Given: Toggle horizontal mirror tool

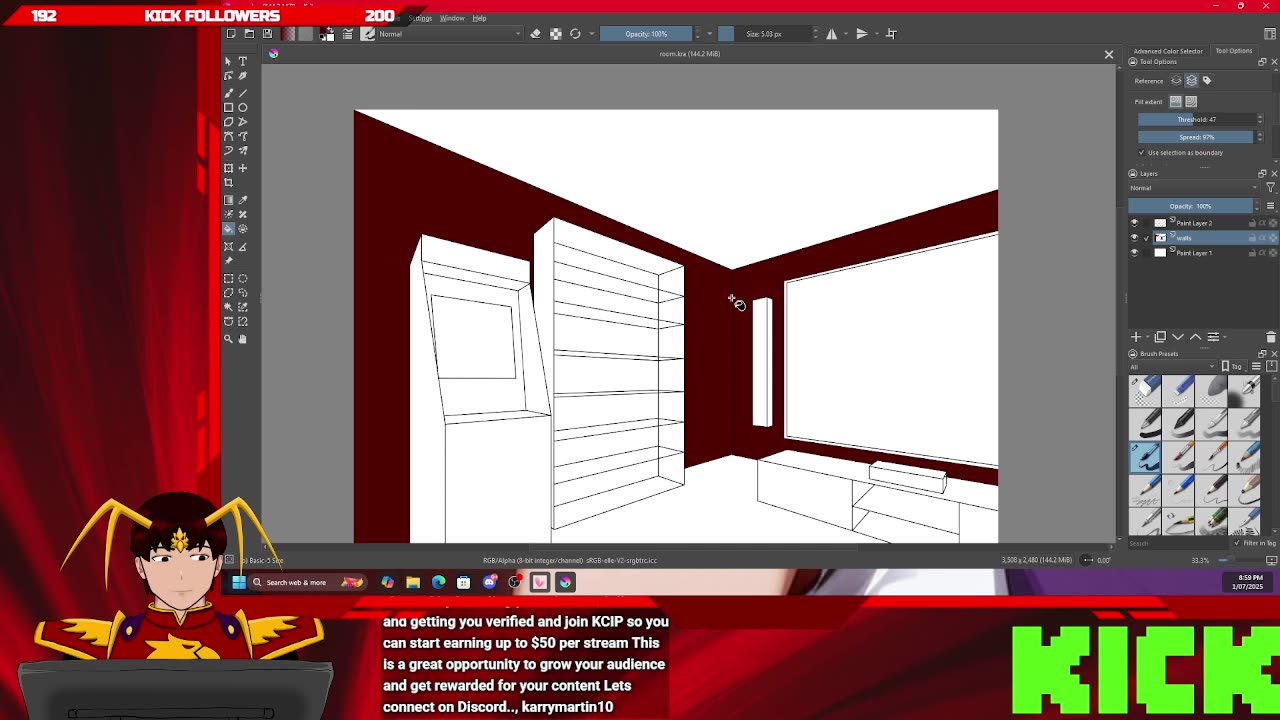Looking at the screenshot, I should click(x=831, y=34).
